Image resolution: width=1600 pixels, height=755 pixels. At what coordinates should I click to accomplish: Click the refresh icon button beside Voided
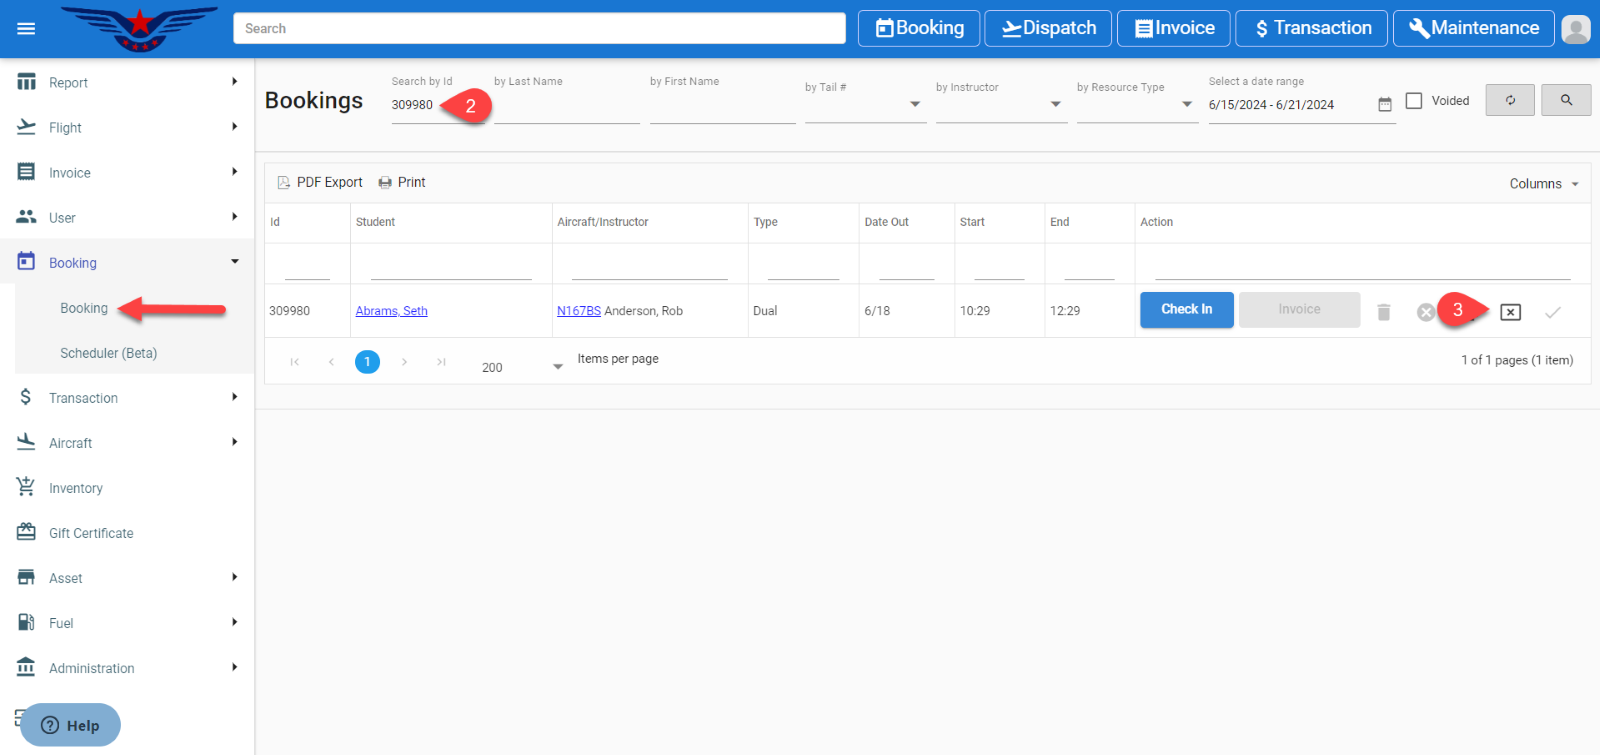(x=1509, y=100)
